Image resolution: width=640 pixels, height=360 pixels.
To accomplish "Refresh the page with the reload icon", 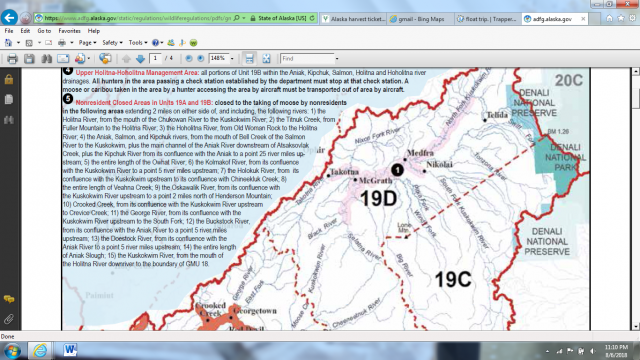I will (312, 18).
